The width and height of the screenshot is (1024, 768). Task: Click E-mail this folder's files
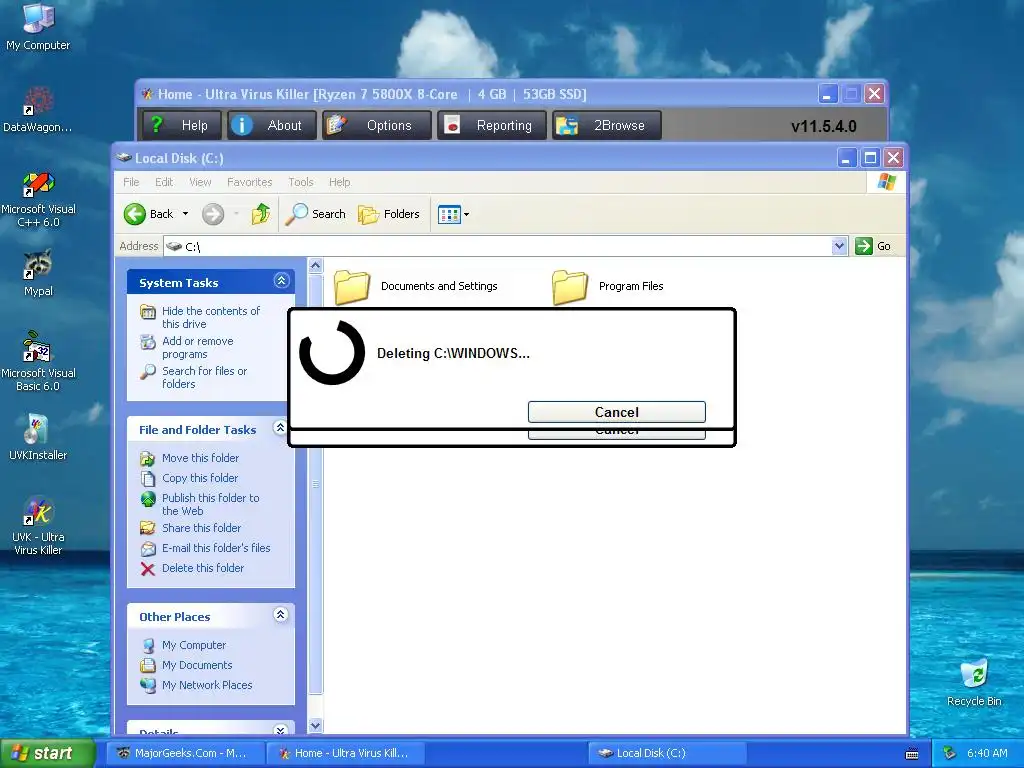point(216,548)
